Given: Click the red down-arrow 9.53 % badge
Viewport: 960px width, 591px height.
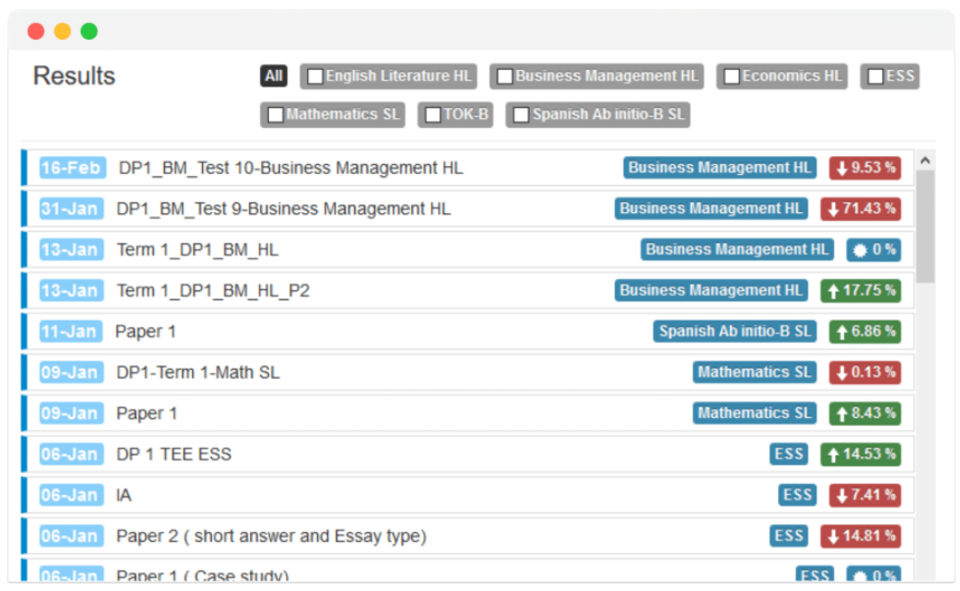Looking at the screenshot, I should coord(865,168).
